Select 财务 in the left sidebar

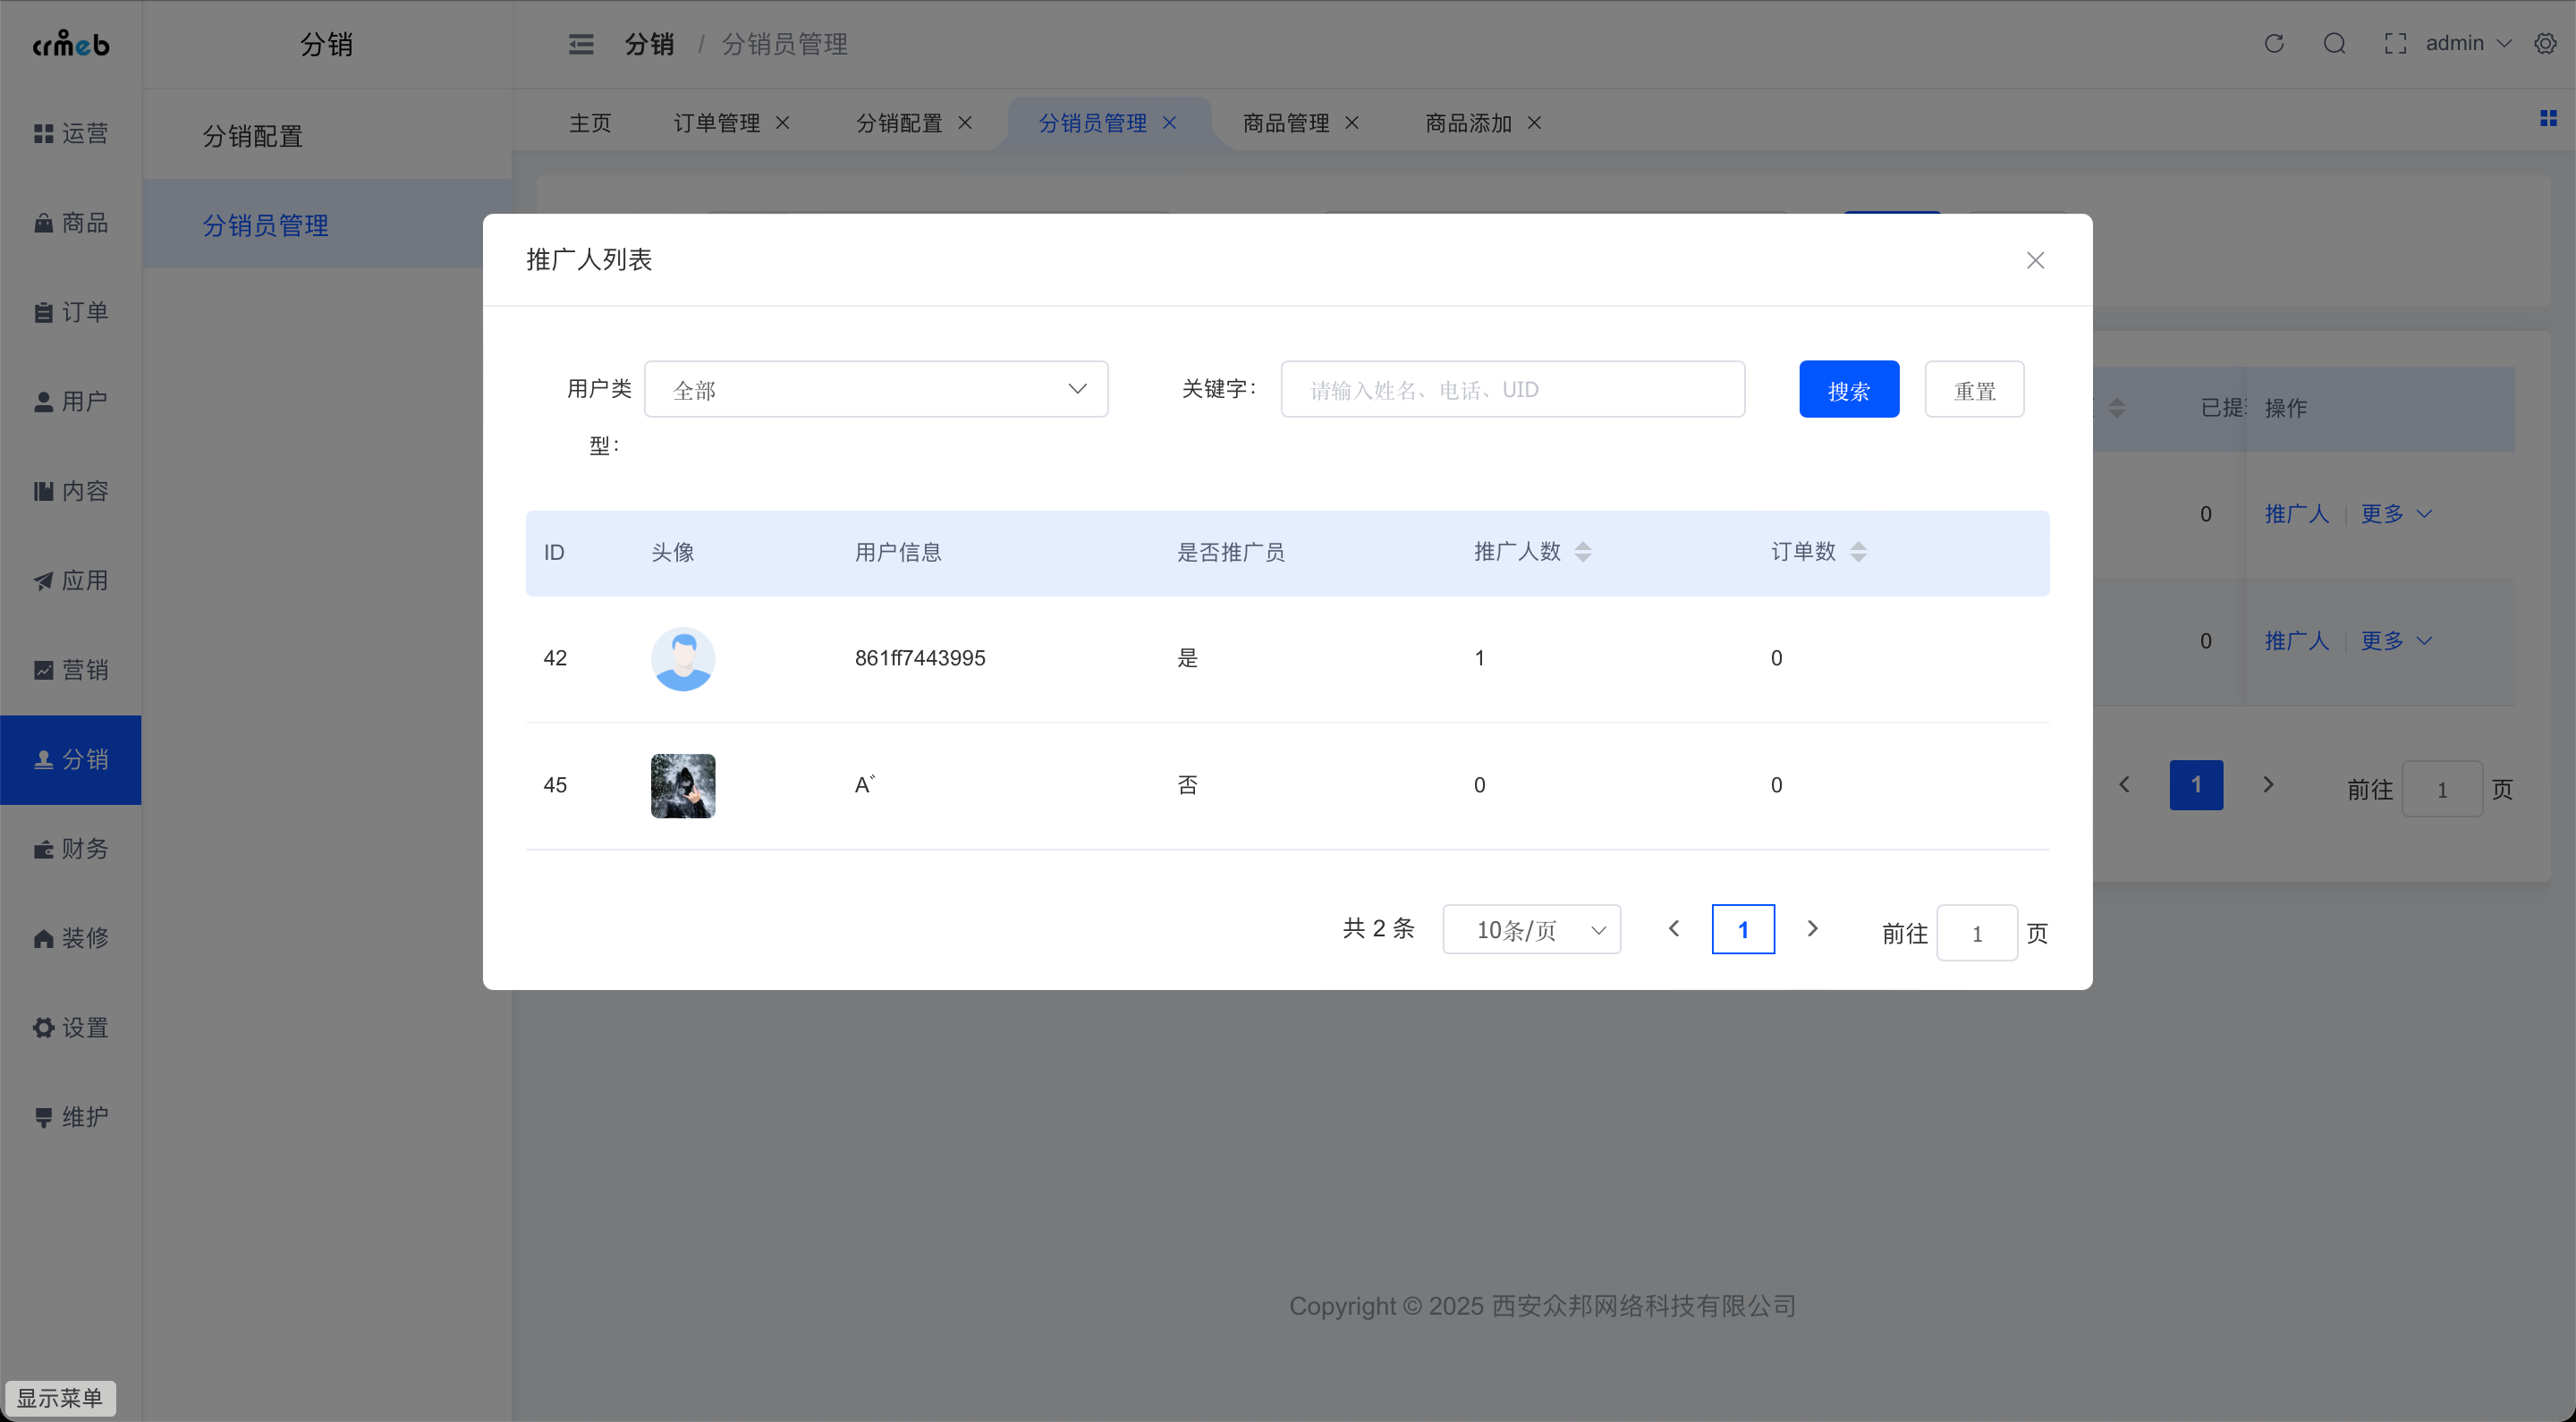tap(71, 849)
